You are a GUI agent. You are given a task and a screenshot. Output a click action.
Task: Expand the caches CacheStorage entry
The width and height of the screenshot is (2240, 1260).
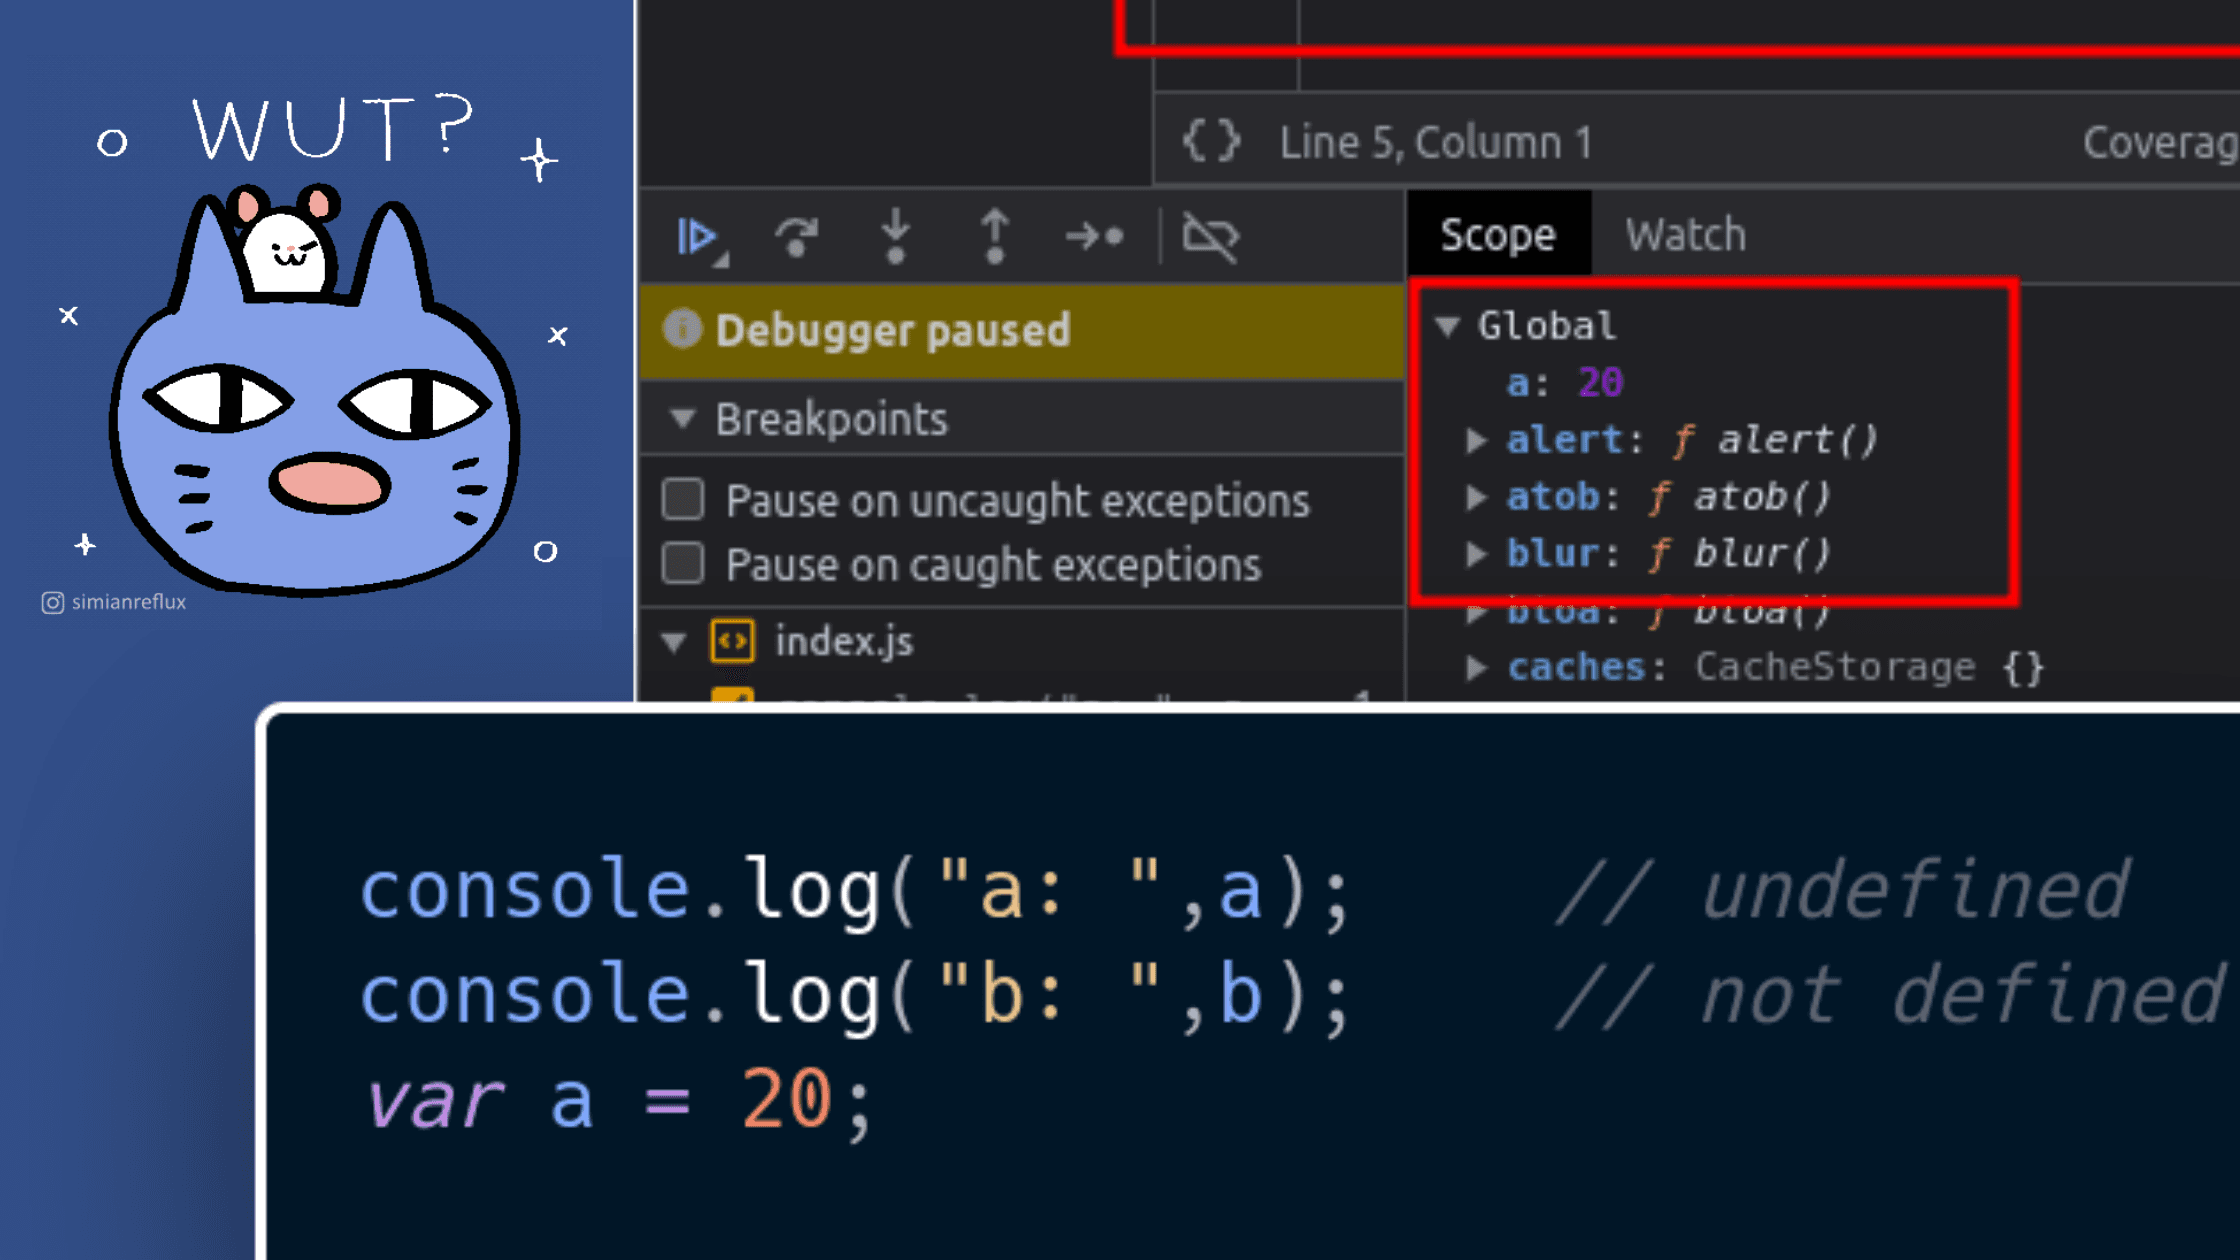click(x=1476, y=667)
